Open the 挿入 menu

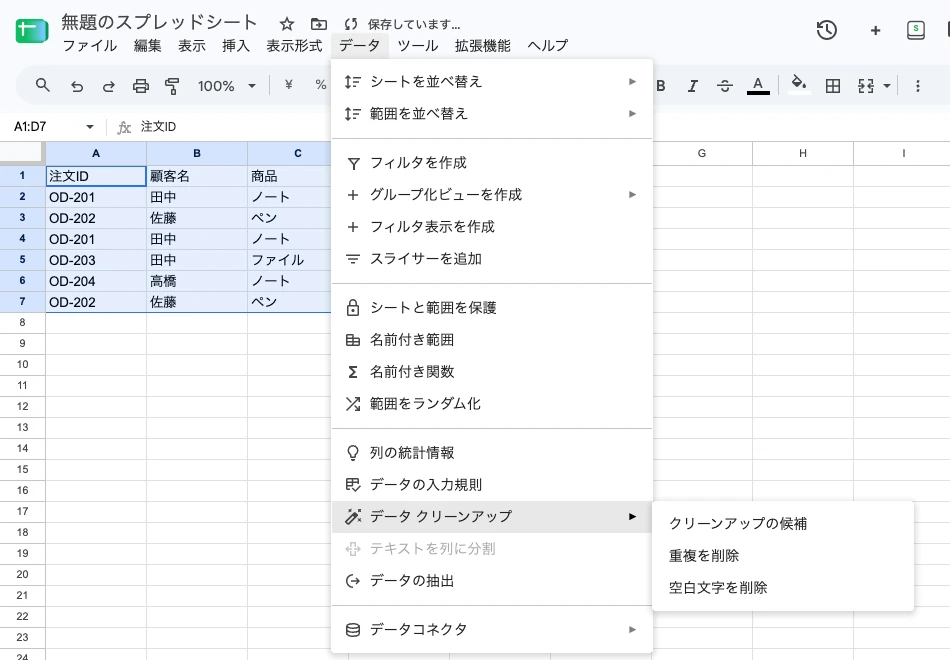coord(236,45)
